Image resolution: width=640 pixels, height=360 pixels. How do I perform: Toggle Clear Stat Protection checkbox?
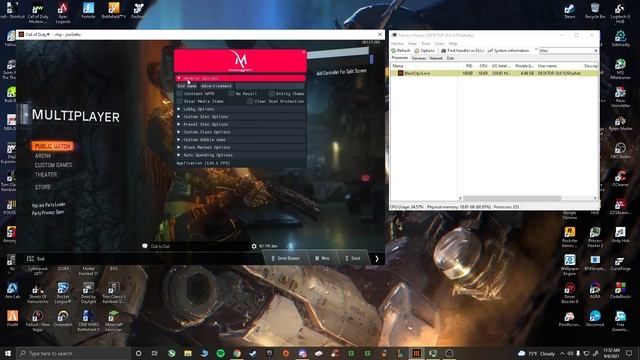[250, 101]
